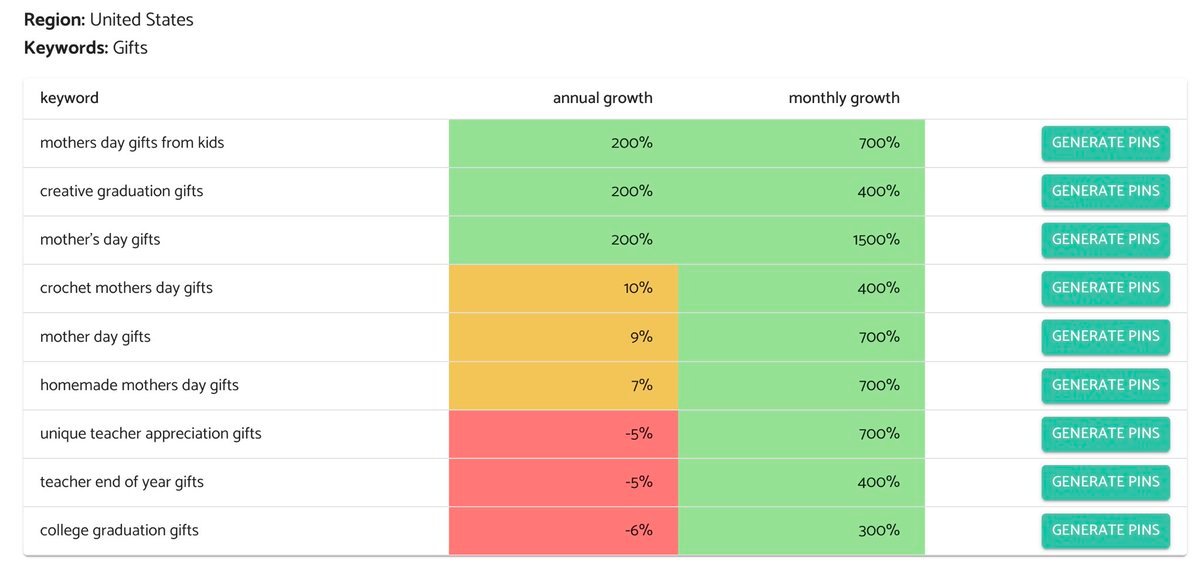Click Generate Pins for mother's day gifts
Viewport: 1200px width, 565px height.
(x=1105, y=240)
